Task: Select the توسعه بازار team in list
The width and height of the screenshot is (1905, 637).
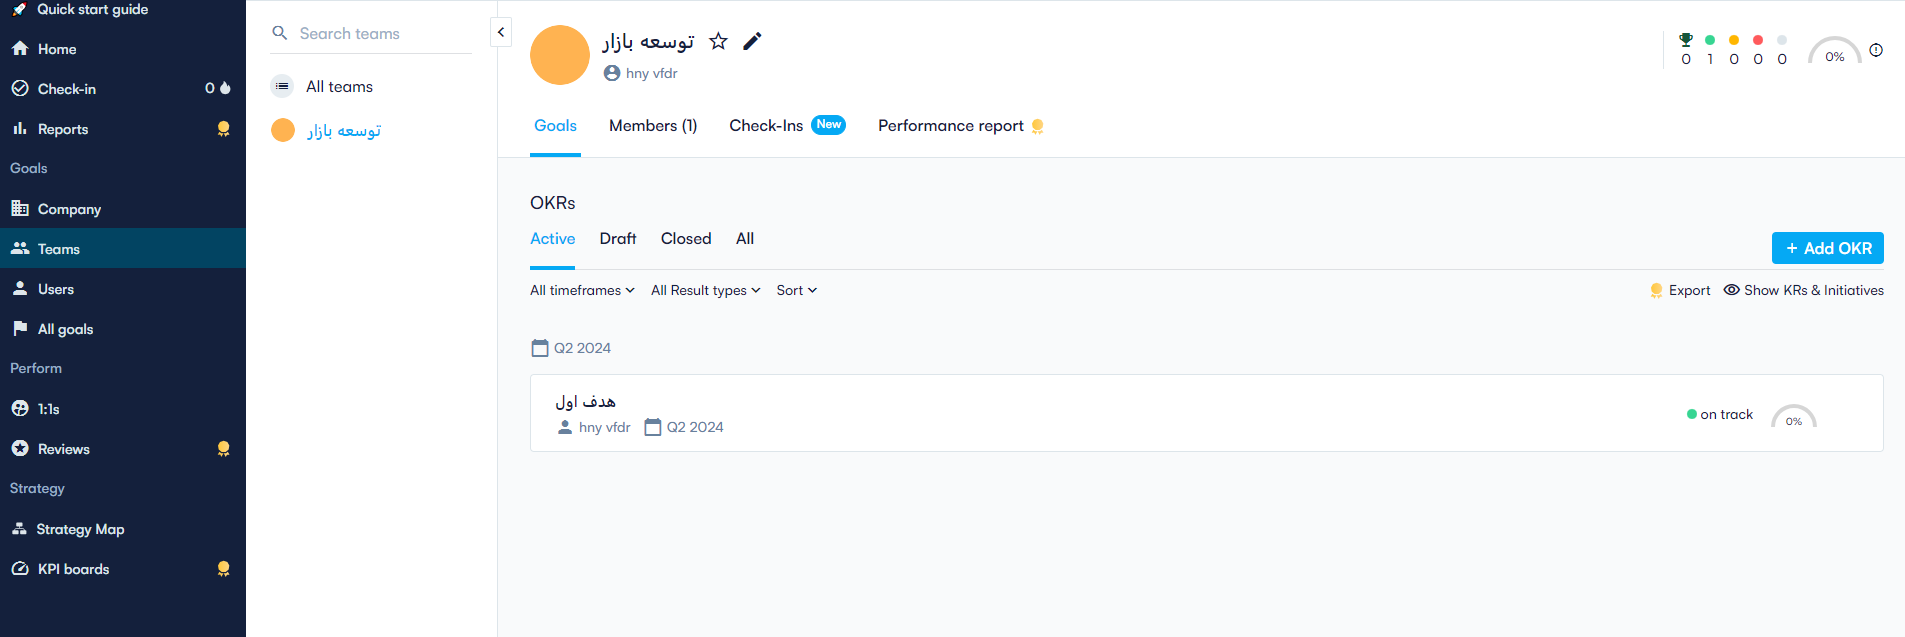Action: [344, 131]
